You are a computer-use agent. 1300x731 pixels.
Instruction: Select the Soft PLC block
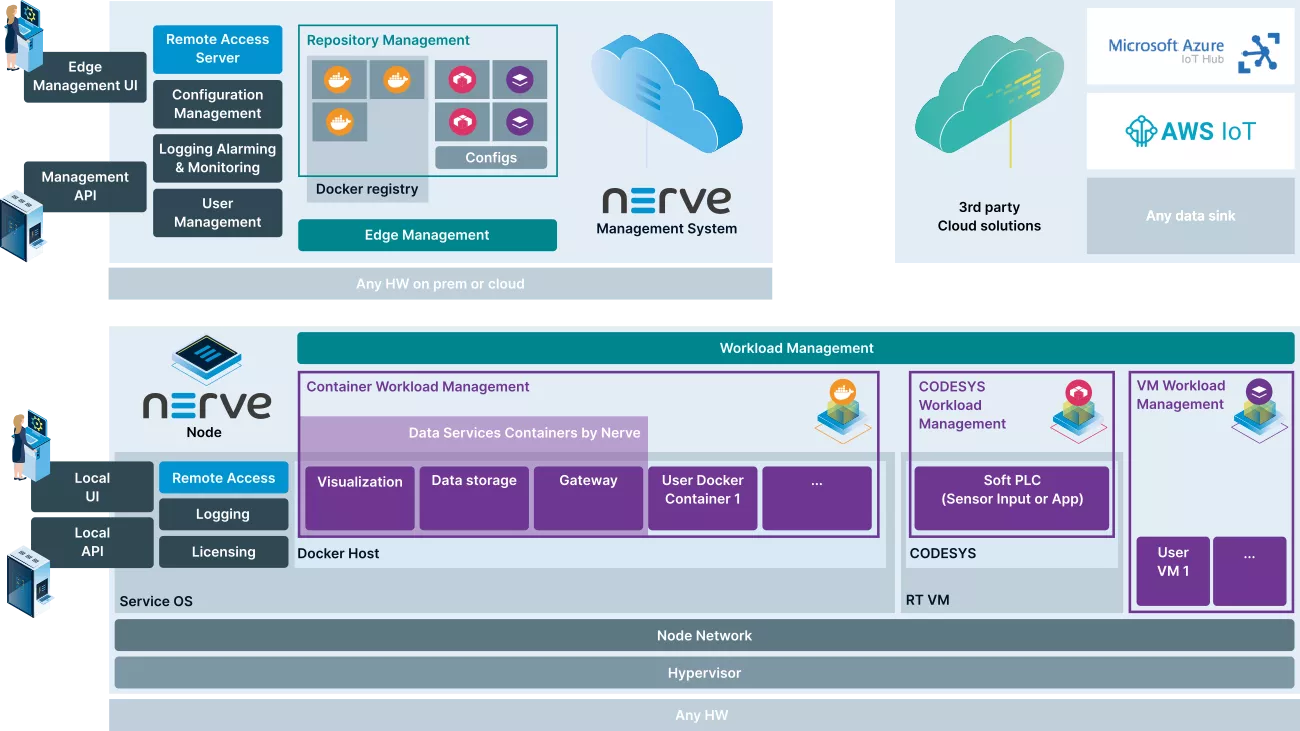pyautogui.click(x=1012, y=498)
